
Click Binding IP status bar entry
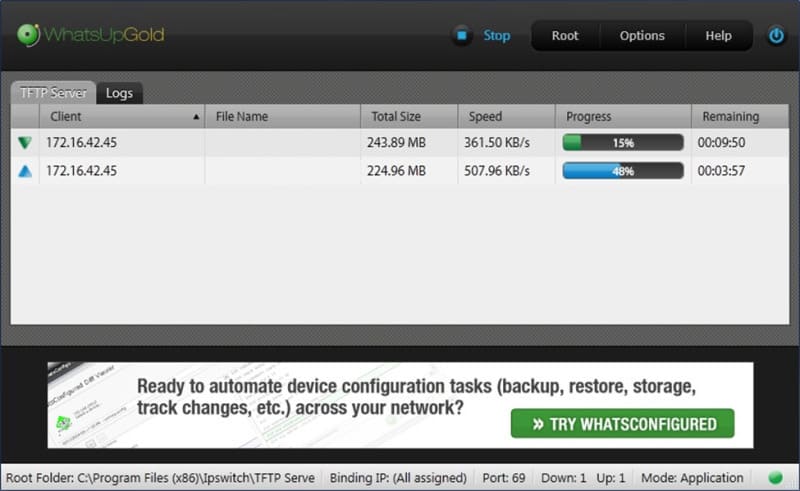coord(398,478)
